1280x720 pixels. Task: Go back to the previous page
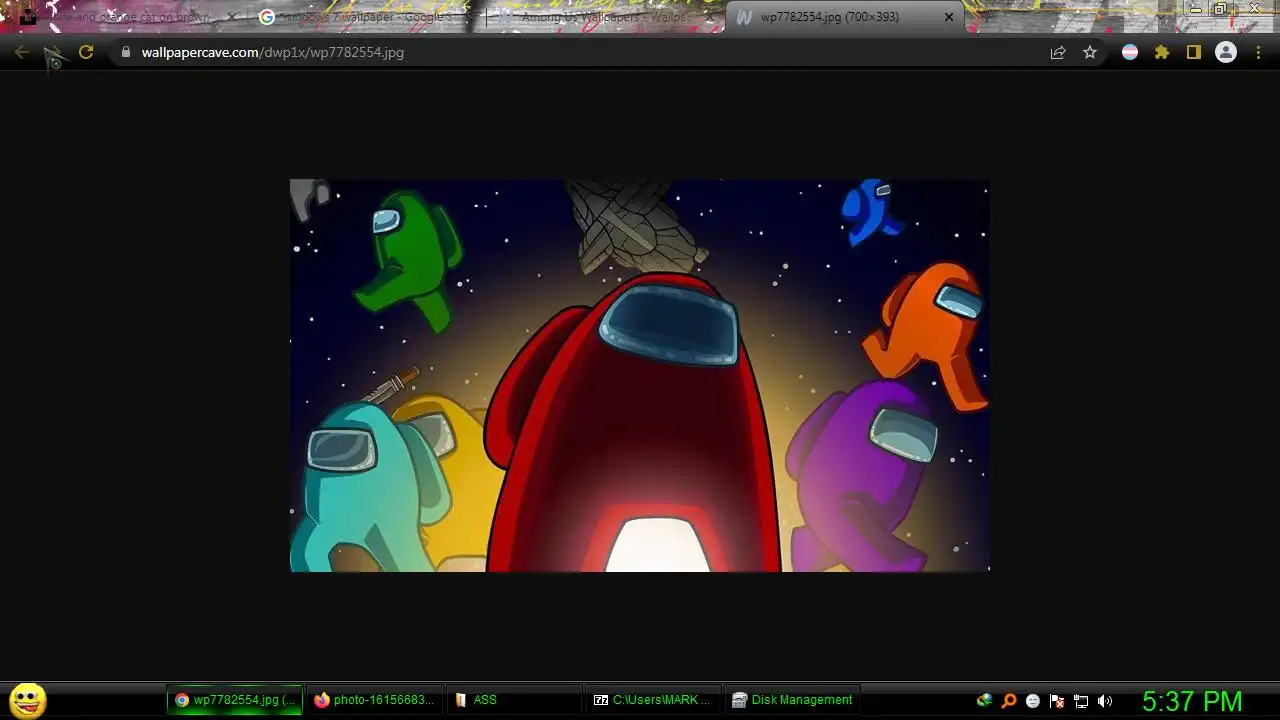pyautogui.click(x=22, y=52)
